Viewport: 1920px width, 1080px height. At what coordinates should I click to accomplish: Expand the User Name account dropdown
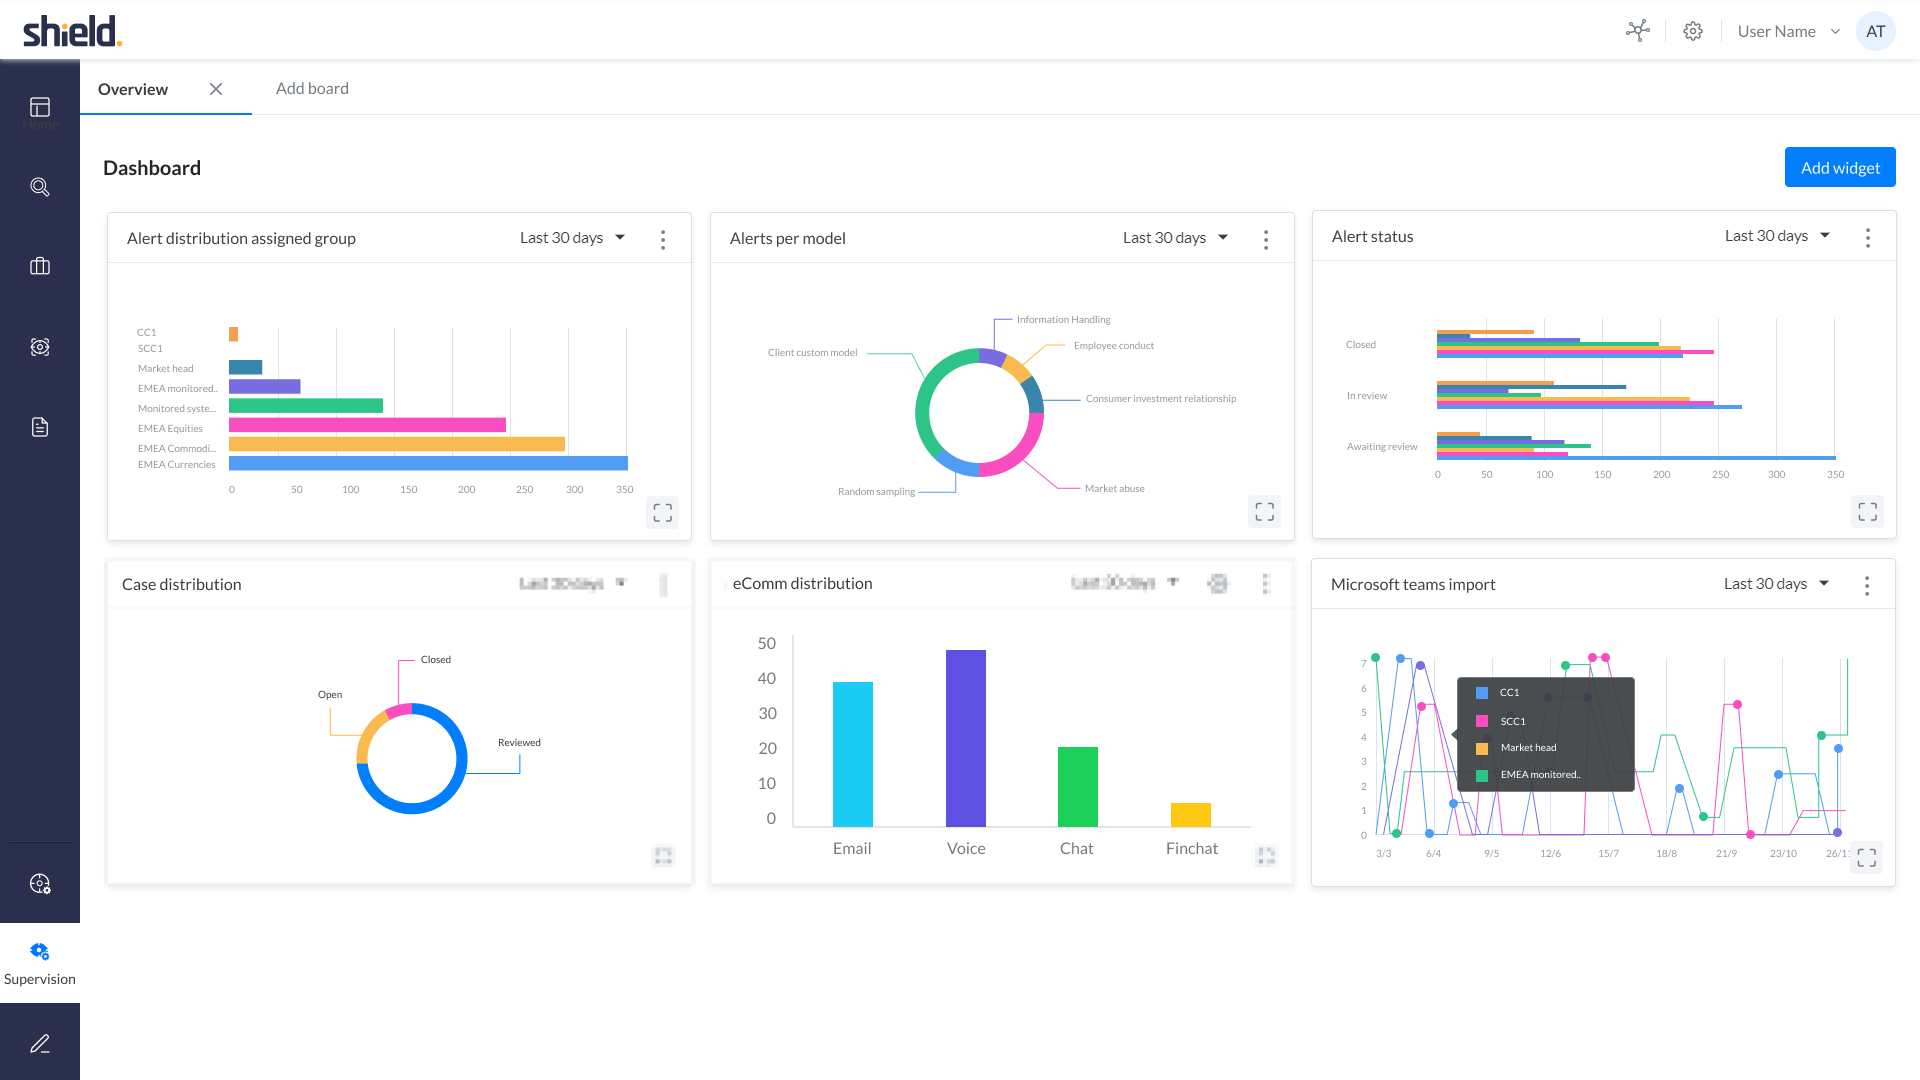[1789, 31]
